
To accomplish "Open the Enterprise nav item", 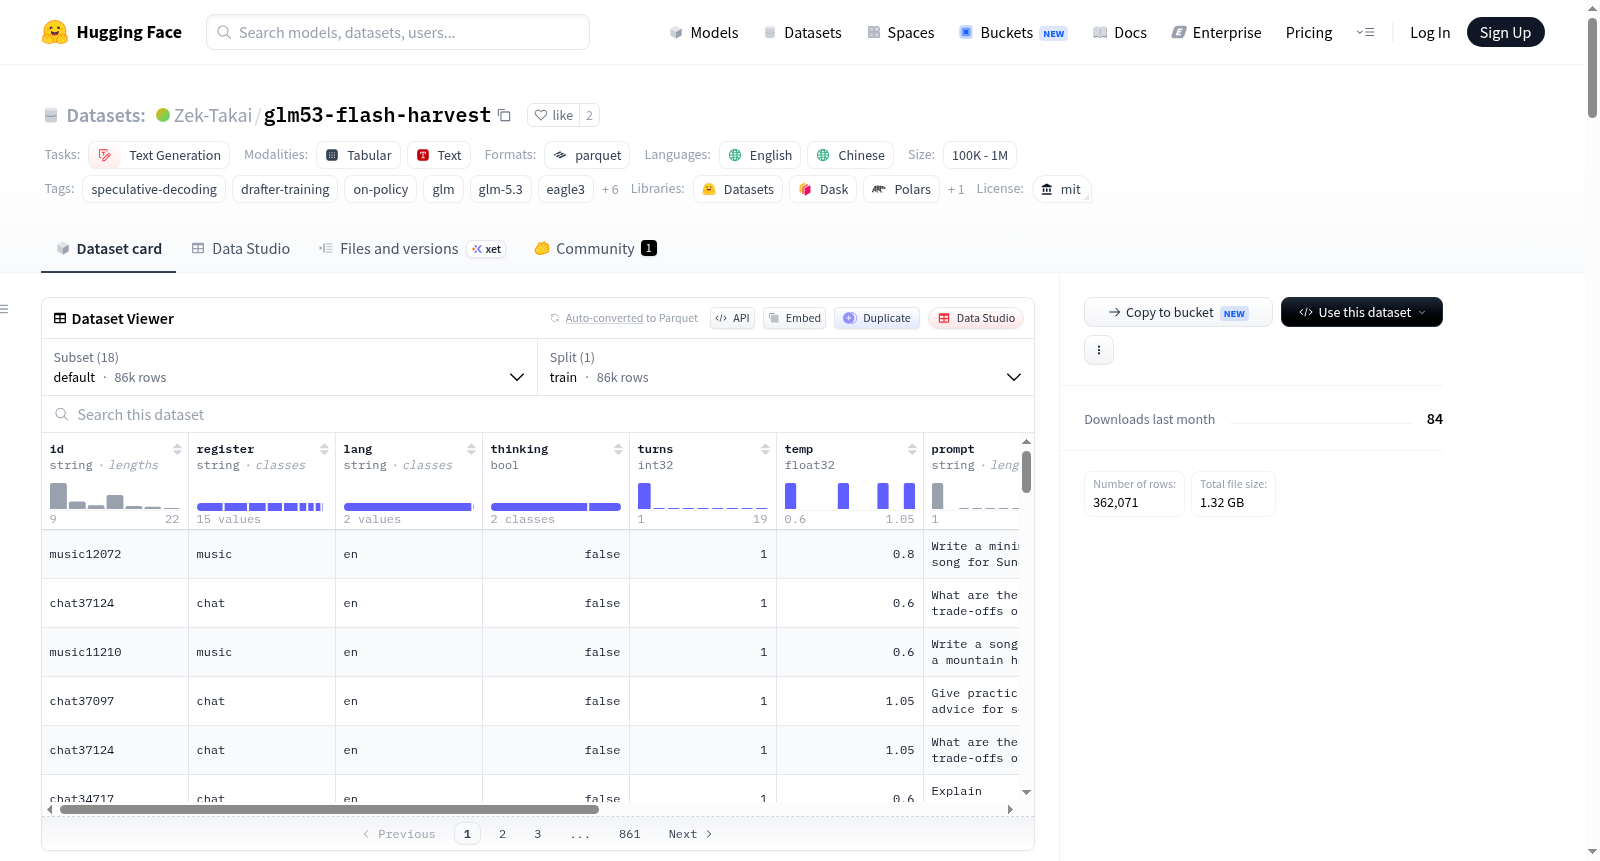I will tap(1216, 32).
